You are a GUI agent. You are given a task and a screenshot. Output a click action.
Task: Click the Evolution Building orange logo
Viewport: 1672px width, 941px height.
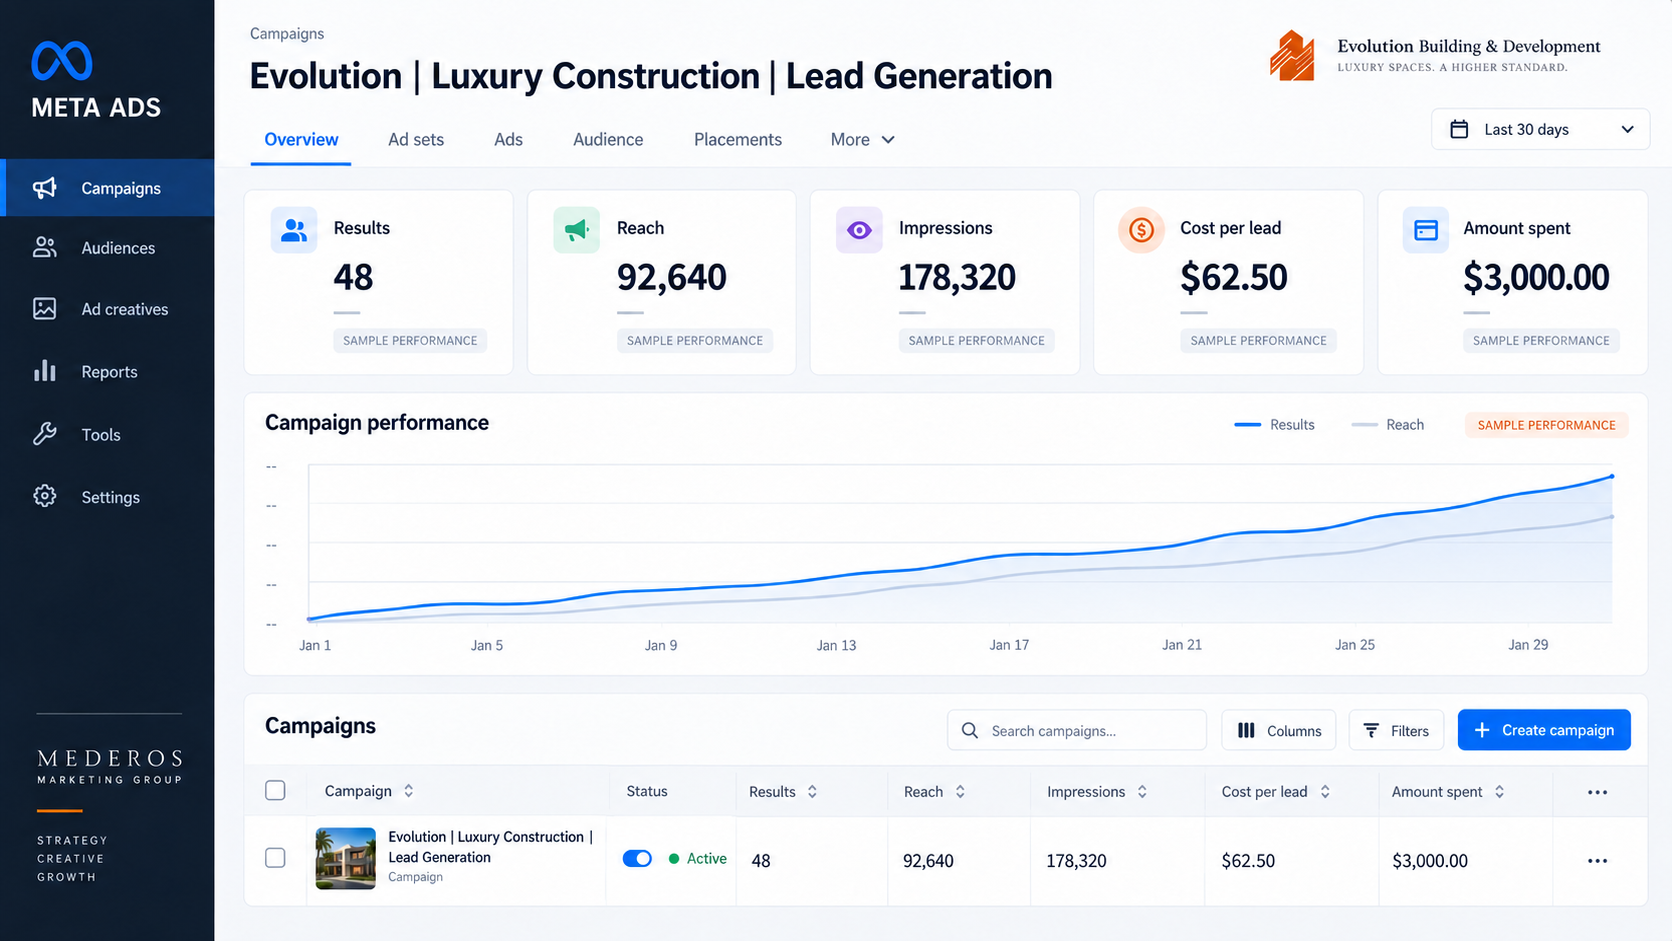[1292, 55]
